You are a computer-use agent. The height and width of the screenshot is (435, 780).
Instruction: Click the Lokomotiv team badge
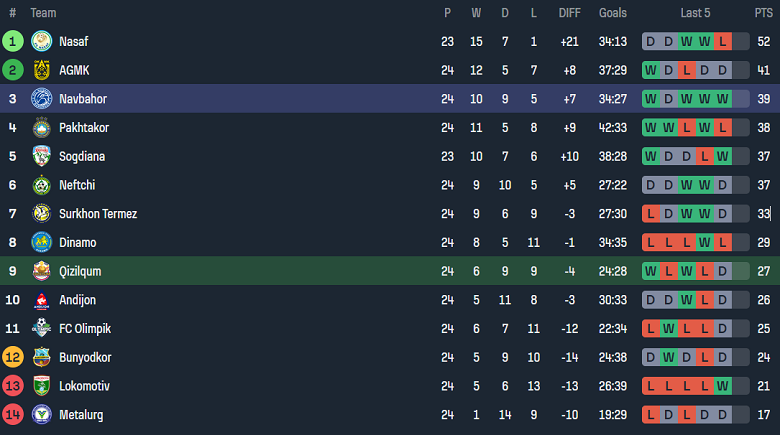[41, 386]
